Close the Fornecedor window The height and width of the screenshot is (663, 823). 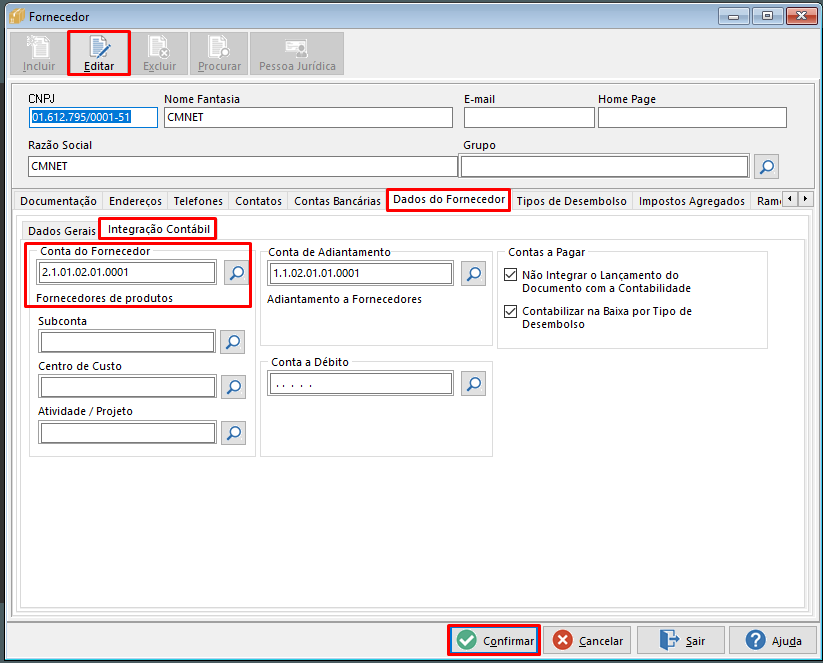pos(801,16)
